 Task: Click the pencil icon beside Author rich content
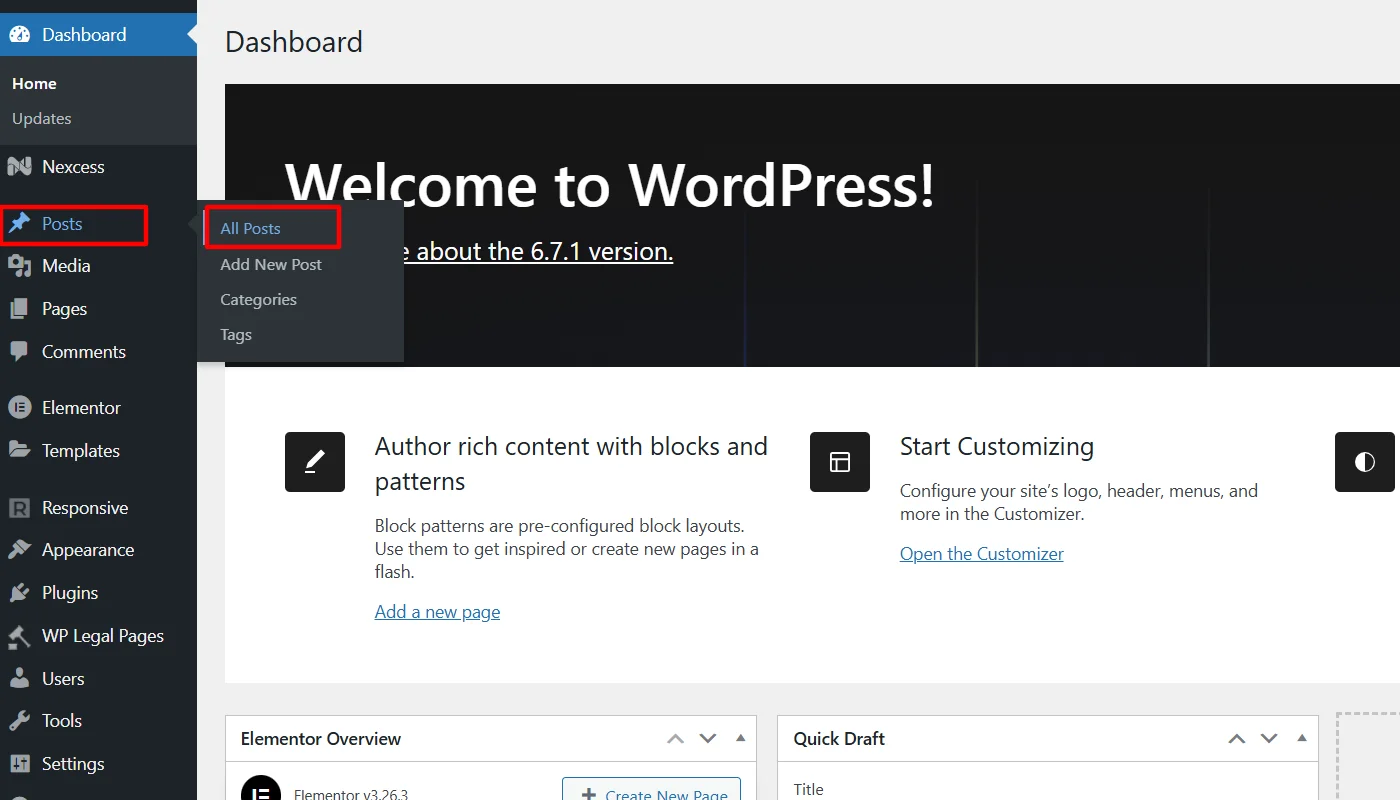pyautogui.click(x=315, y=462)
